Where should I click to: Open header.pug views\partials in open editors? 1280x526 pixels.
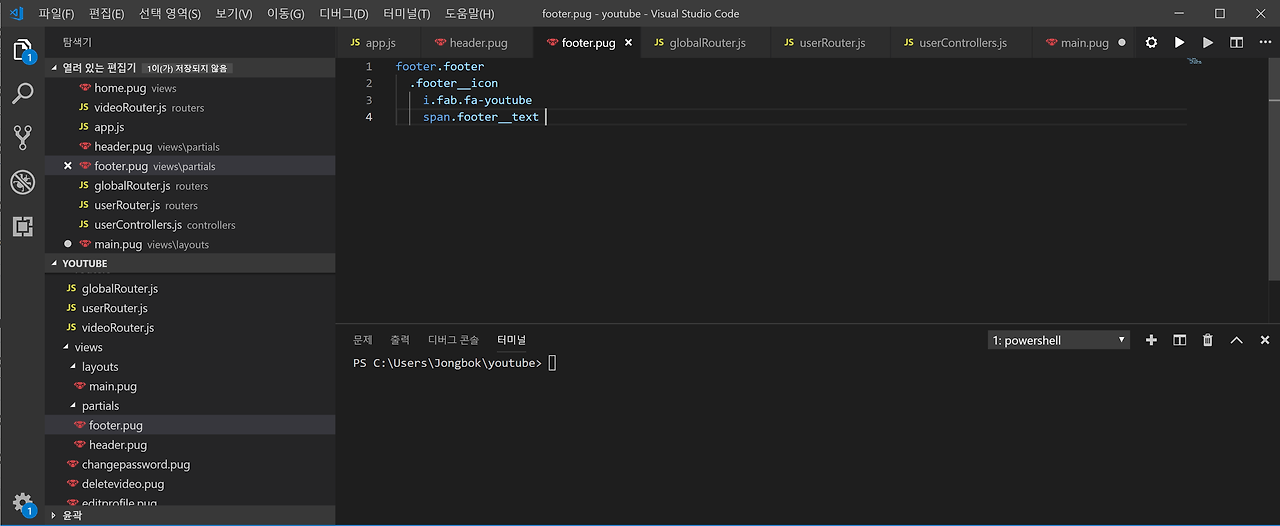point(190,147)
